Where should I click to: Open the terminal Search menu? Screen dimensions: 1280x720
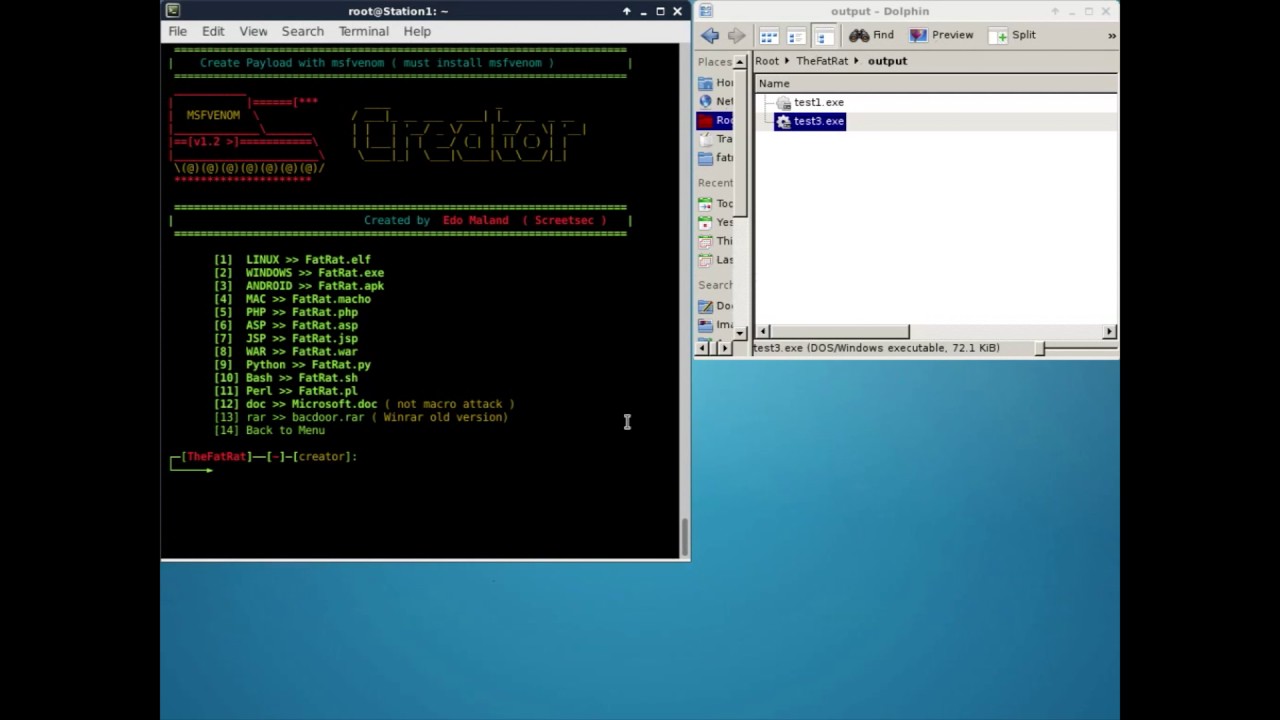(302, 31)
